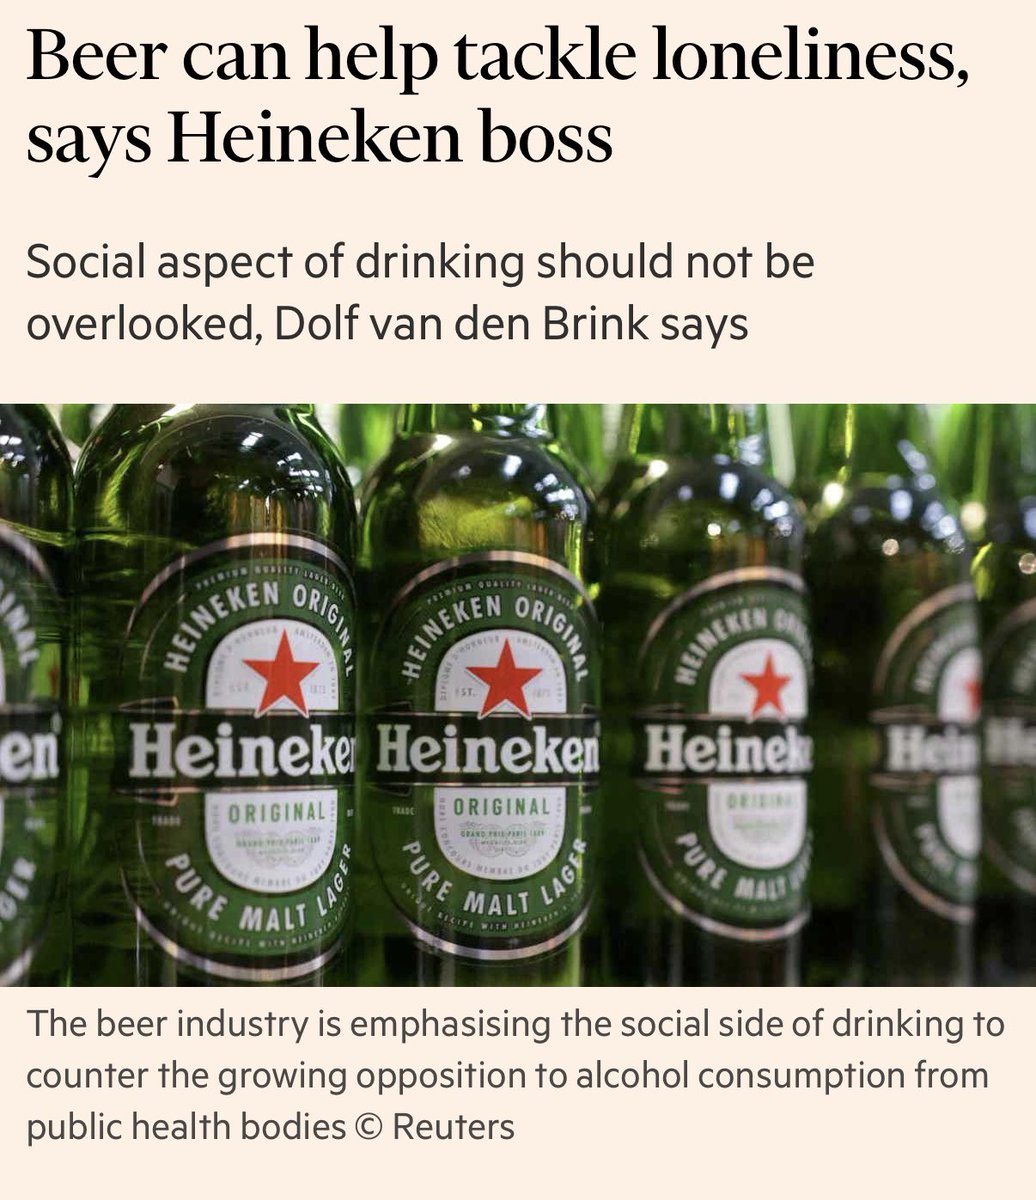1036x1200 pixels.
Task: Click the words 'public health bodies' in the caption
Action: point(186,1127)
